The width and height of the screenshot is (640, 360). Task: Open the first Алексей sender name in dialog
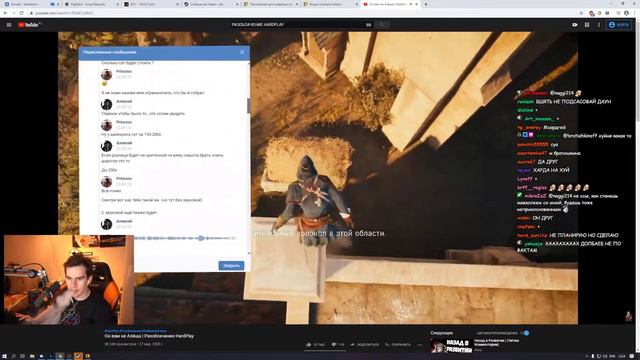[x=124, y=101]
